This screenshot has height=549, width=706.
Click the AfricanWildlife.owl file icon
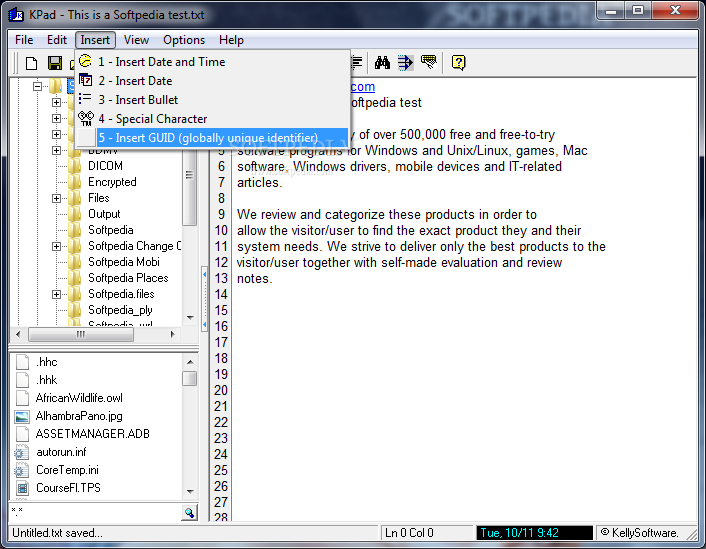(23, 398)
